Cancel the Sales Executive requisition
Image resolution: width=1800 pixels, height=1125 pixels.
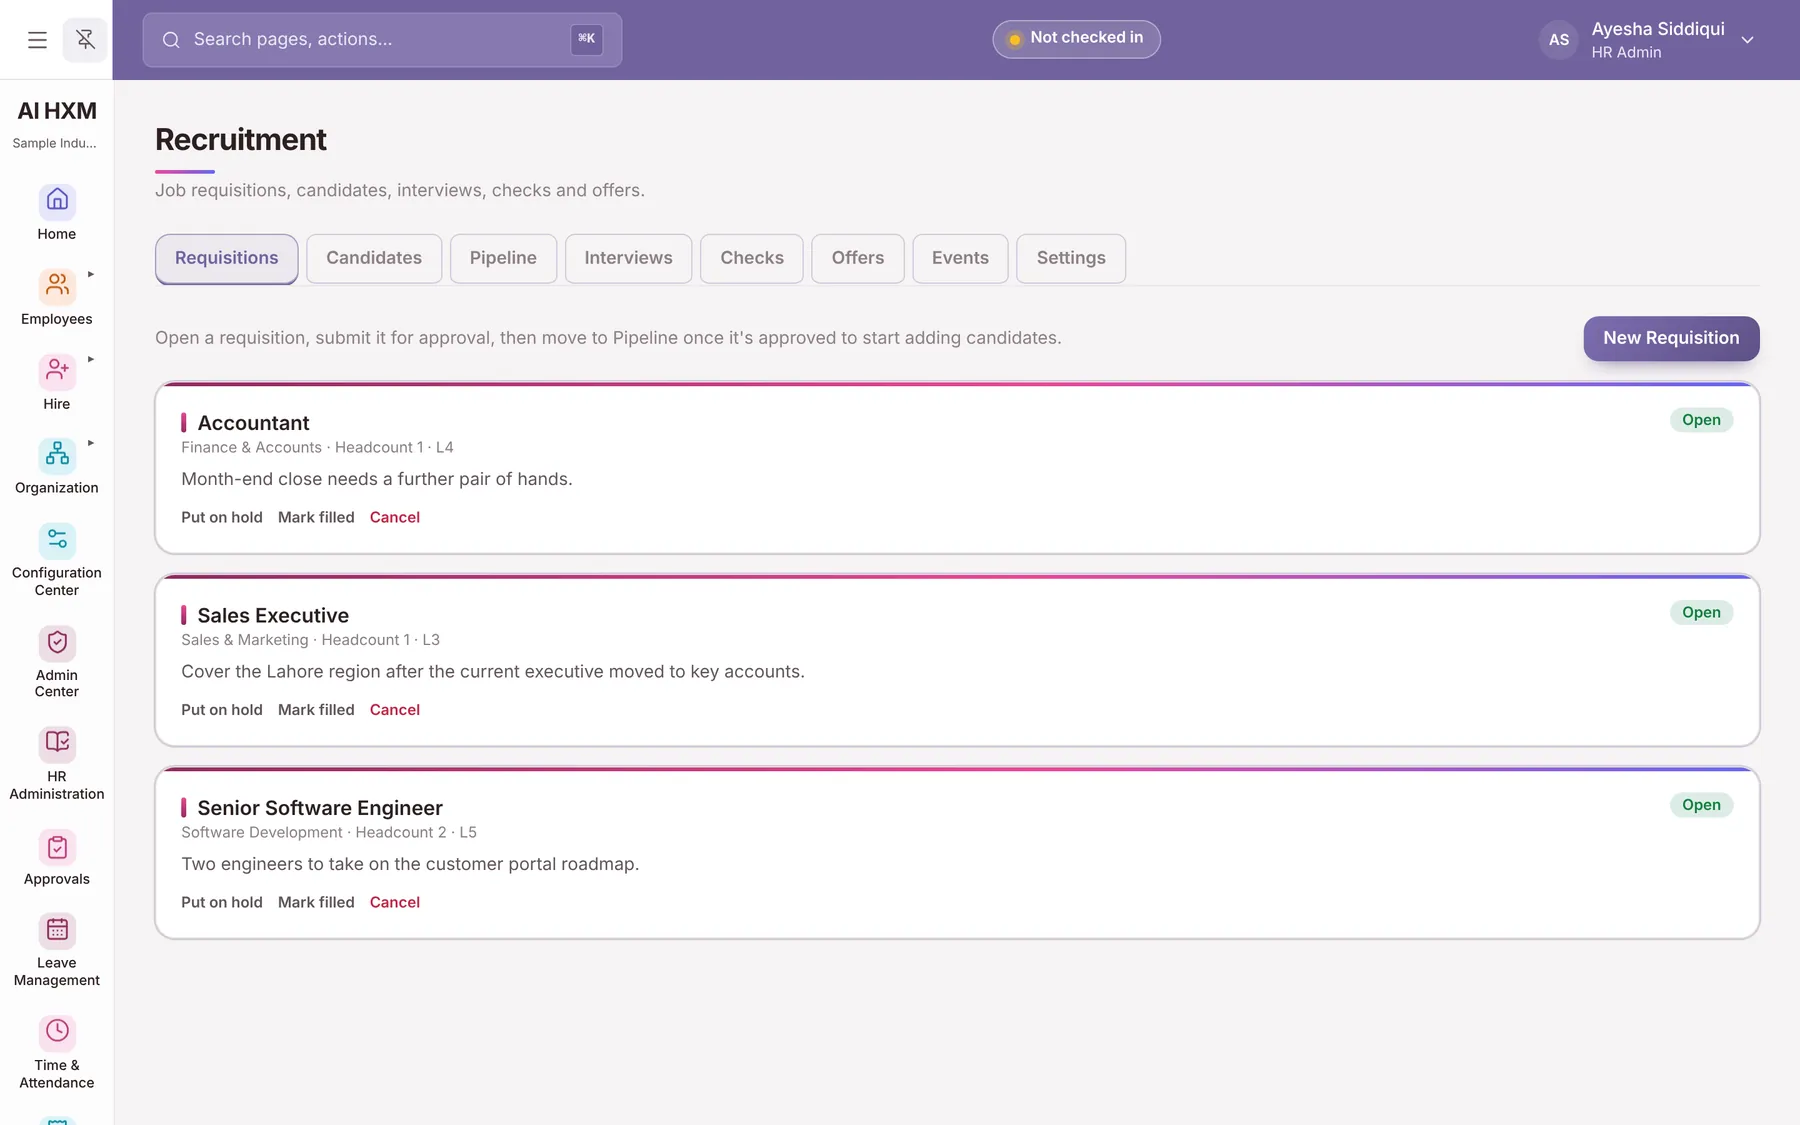[395, 710]
